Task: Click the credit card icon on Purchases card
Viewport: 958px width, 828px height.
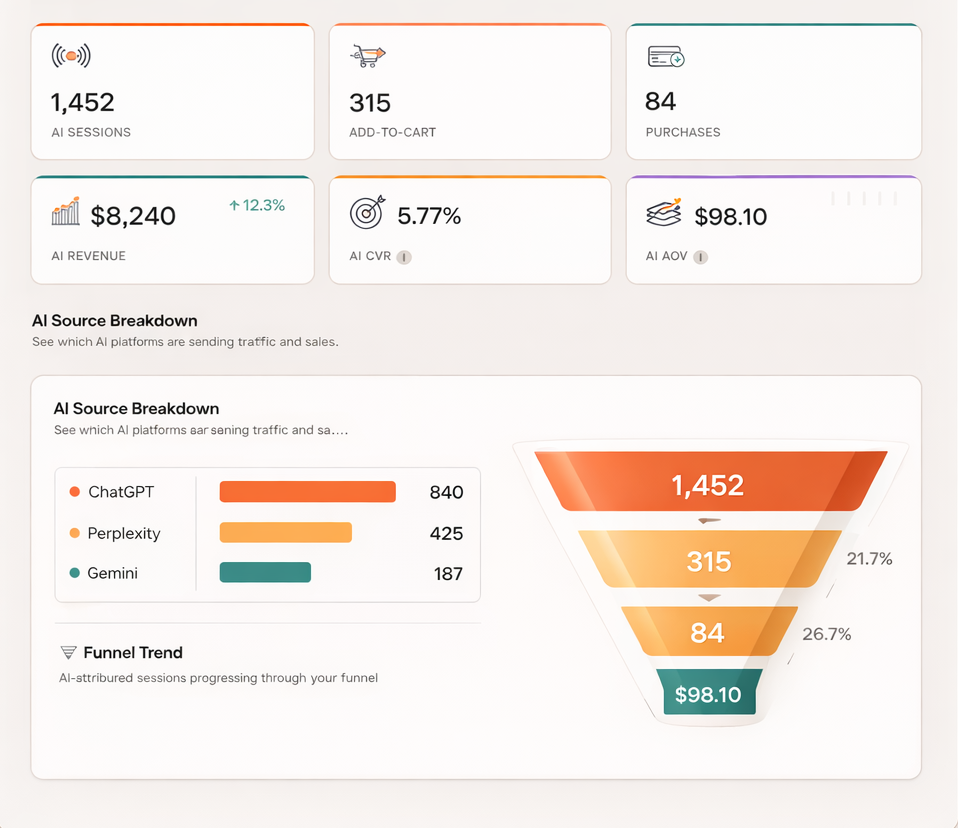Action: click(x=667, y=56)
